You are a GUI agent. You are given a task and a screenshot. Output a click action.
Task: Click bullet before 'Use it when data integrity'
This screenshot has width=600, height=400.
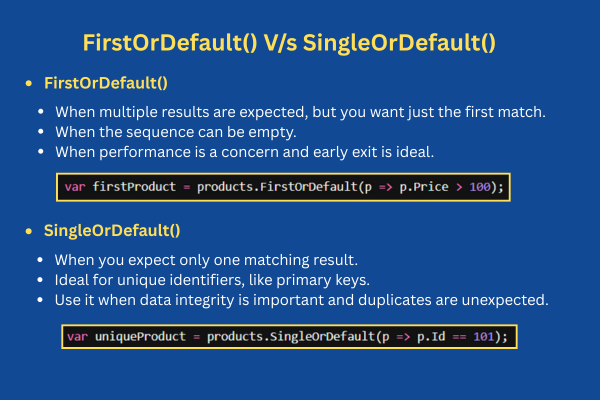pyautogui.click(x=40, y=300)
